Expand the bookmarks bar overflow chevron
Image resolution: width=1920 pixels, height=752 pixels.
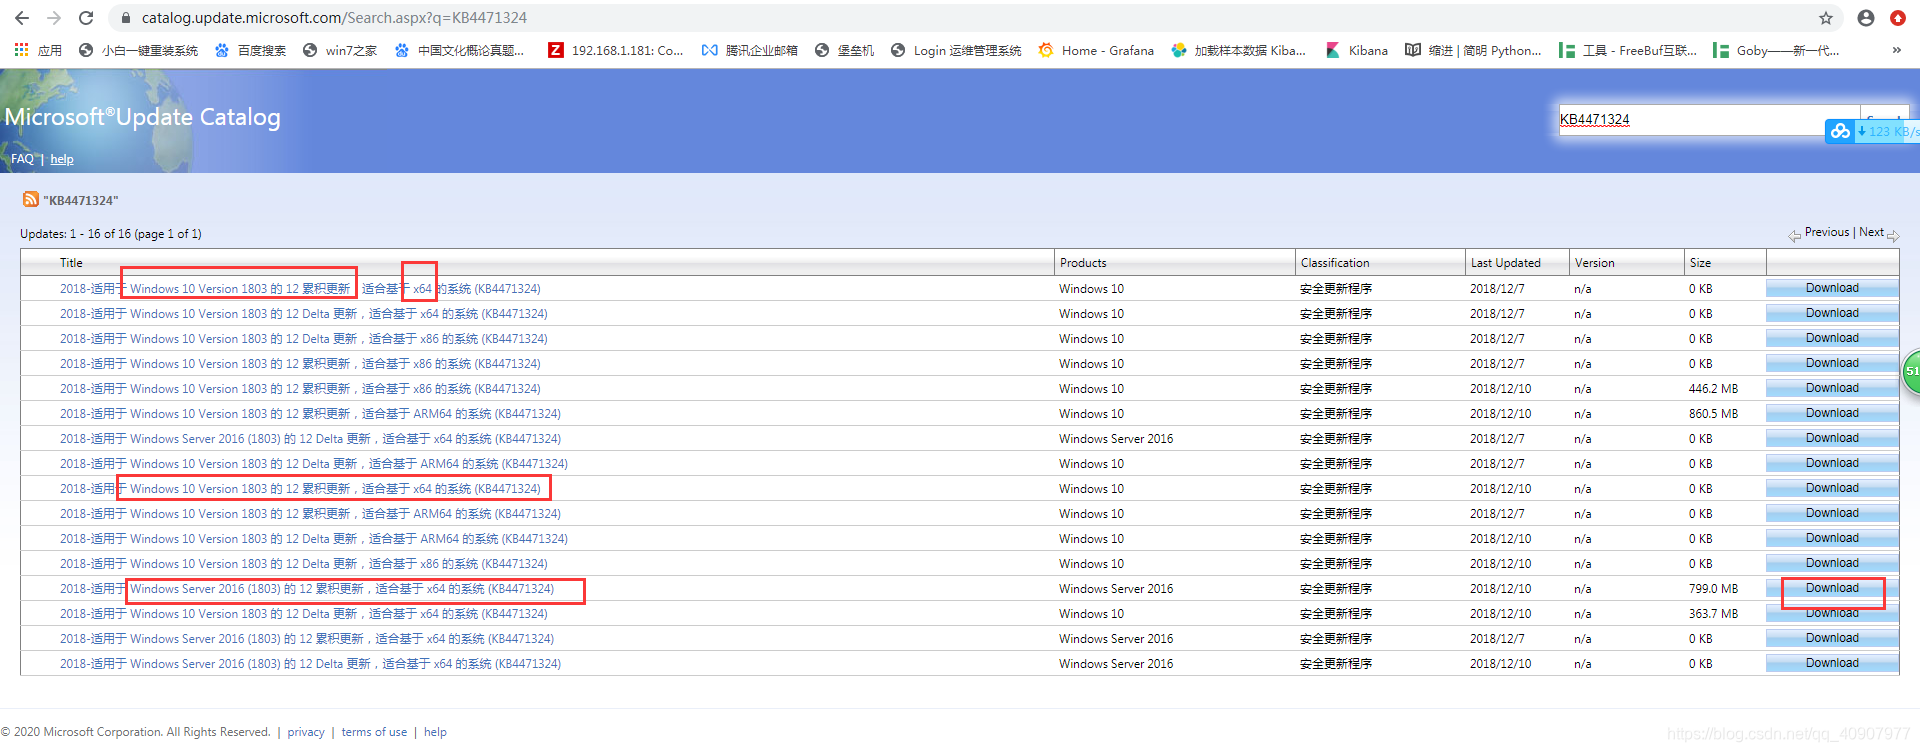coord(1897,50)
